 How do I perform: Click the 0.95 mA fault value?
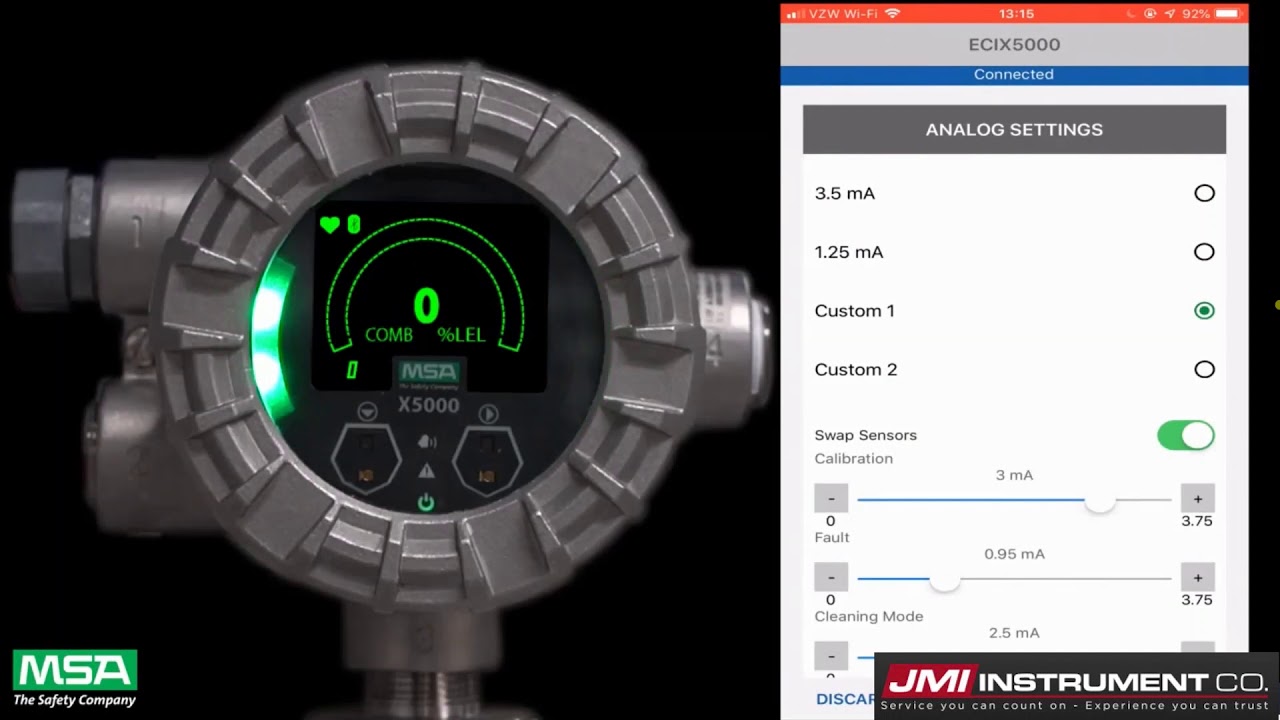1014,554
